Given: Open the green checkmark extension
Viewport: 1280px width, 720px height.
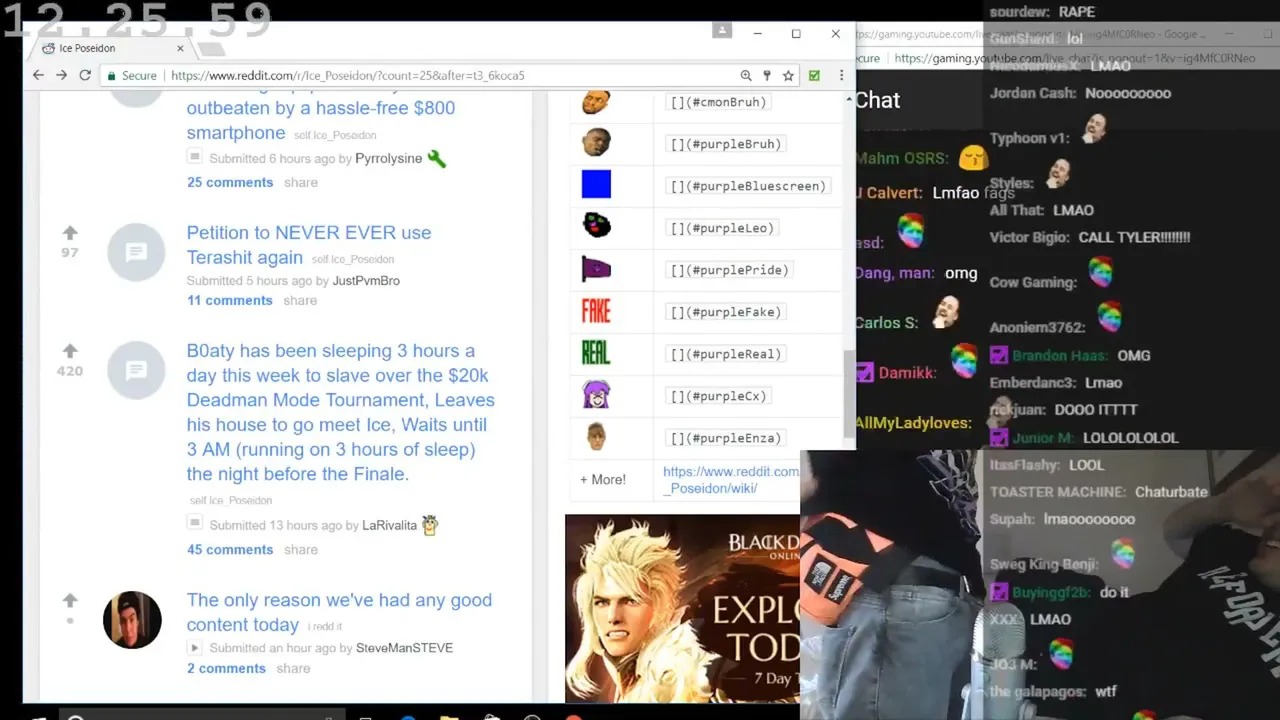Looking at the screenshot, I should pyautogui.click(x=814, y=75).
